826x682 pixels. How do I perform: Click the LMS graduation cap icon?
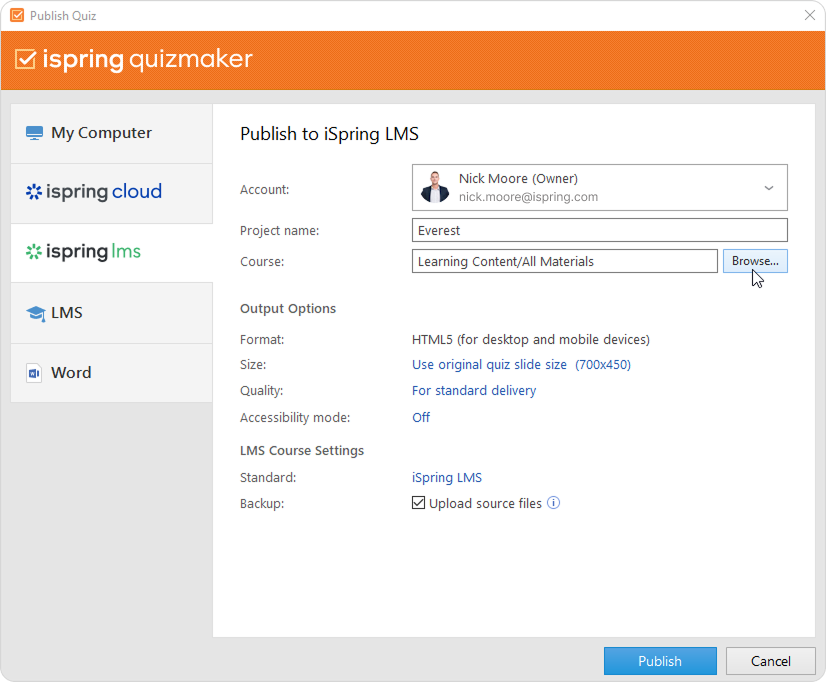(x=35, y=313)
